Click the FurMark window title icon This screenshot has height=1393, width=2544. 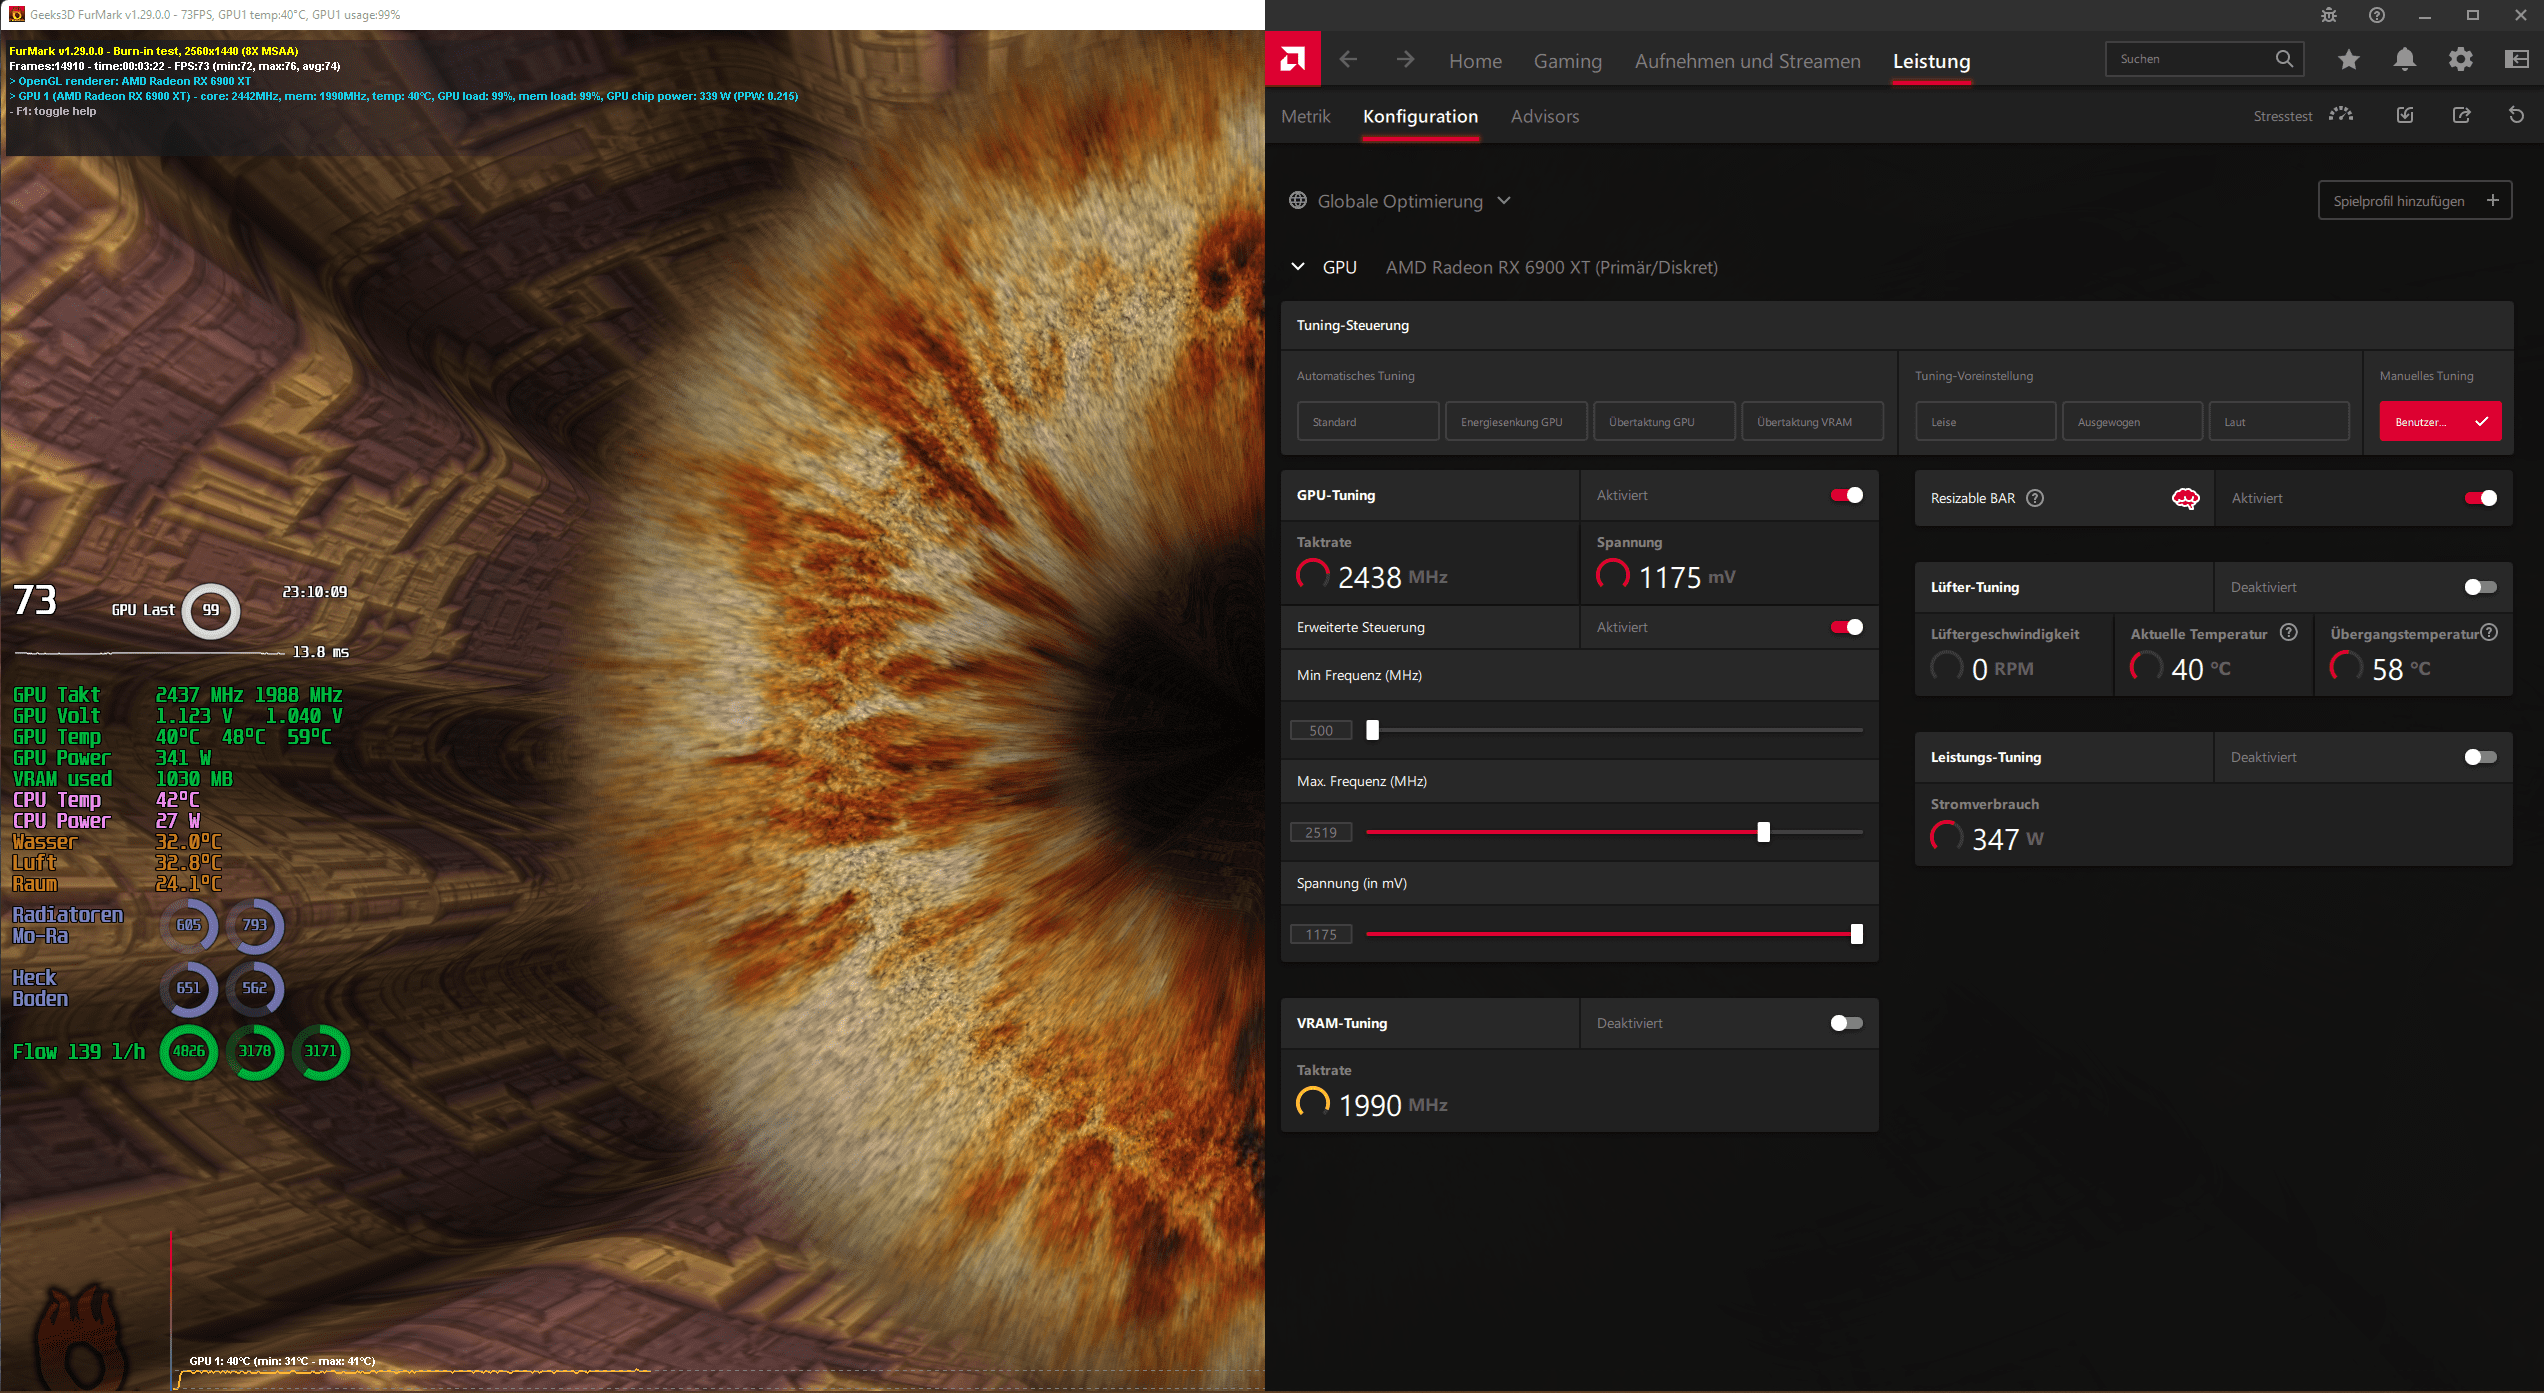click(x=16, y=14)
